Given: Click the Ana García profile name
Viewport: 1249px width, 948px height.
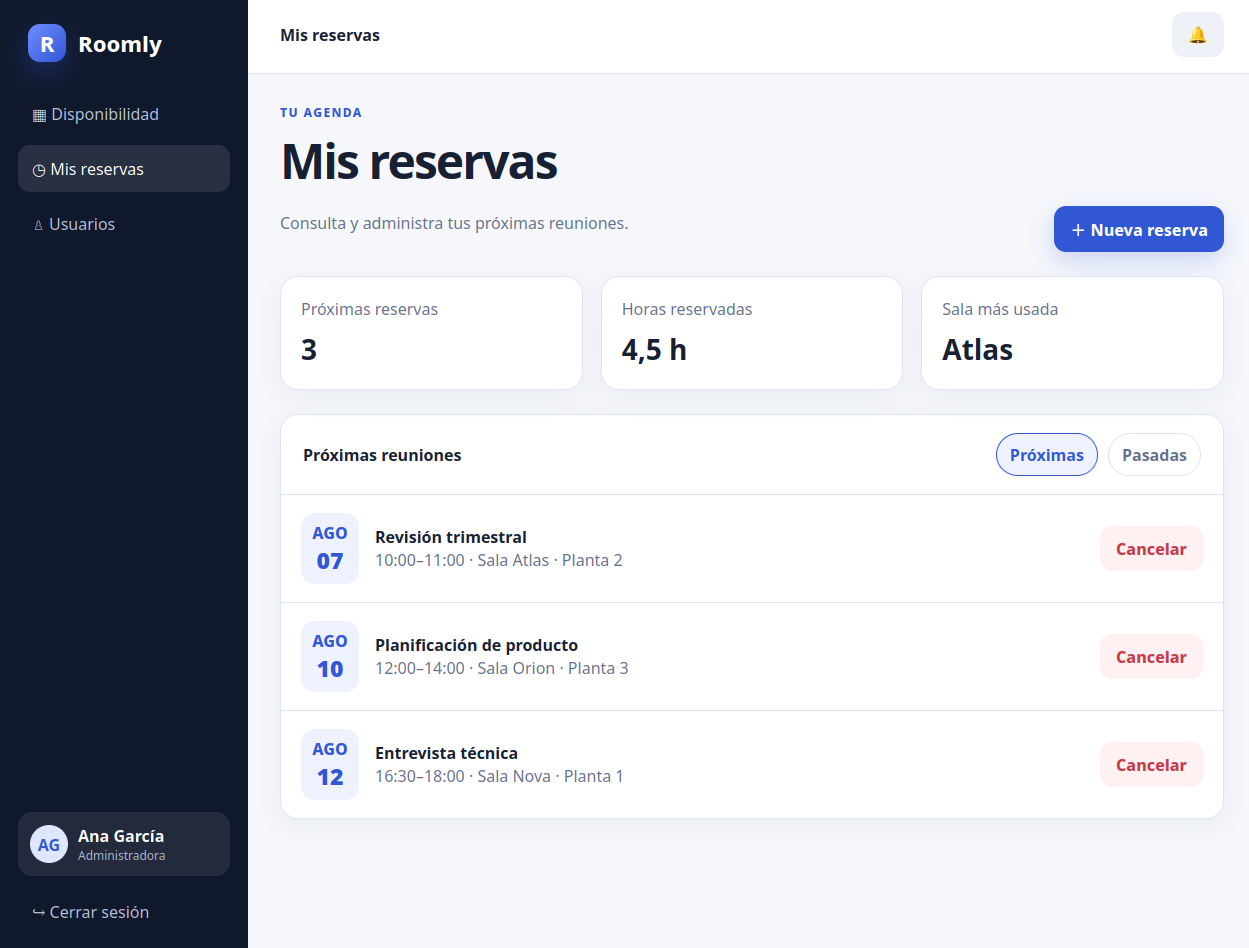Looking at the screenshot, I should tap(121, 836).
